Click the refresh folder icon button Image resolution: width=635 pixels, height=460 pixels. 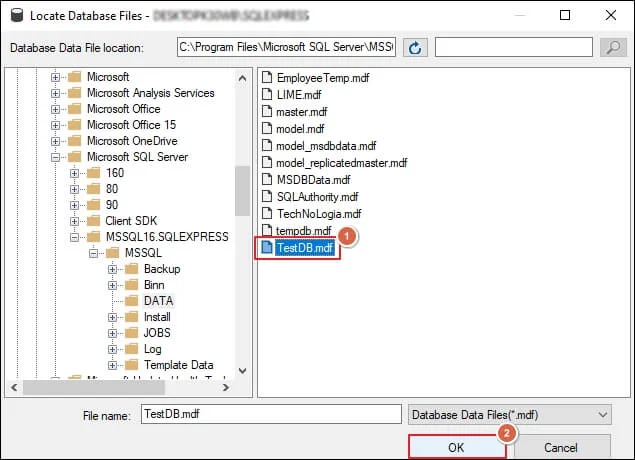tap(415, 48)
